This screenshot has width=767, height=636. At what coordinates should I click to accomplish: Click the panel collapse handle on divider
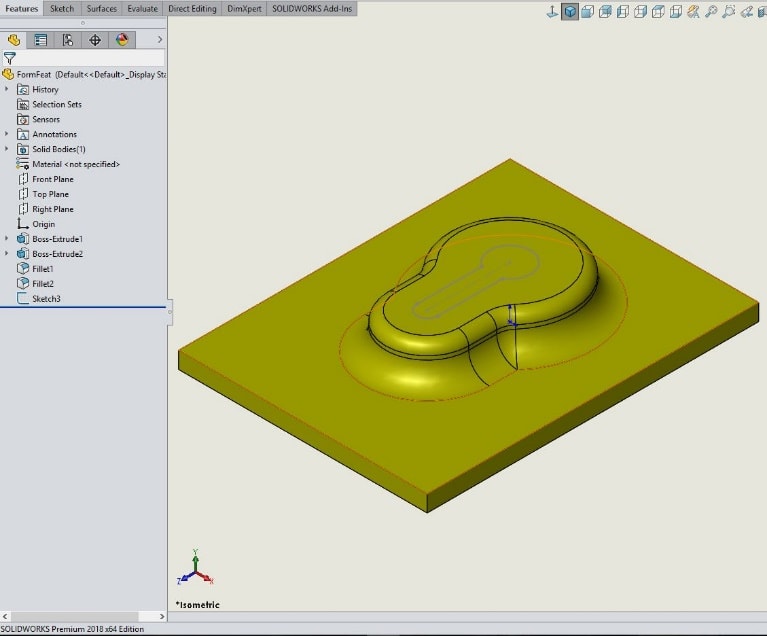[x=169, y=312]
